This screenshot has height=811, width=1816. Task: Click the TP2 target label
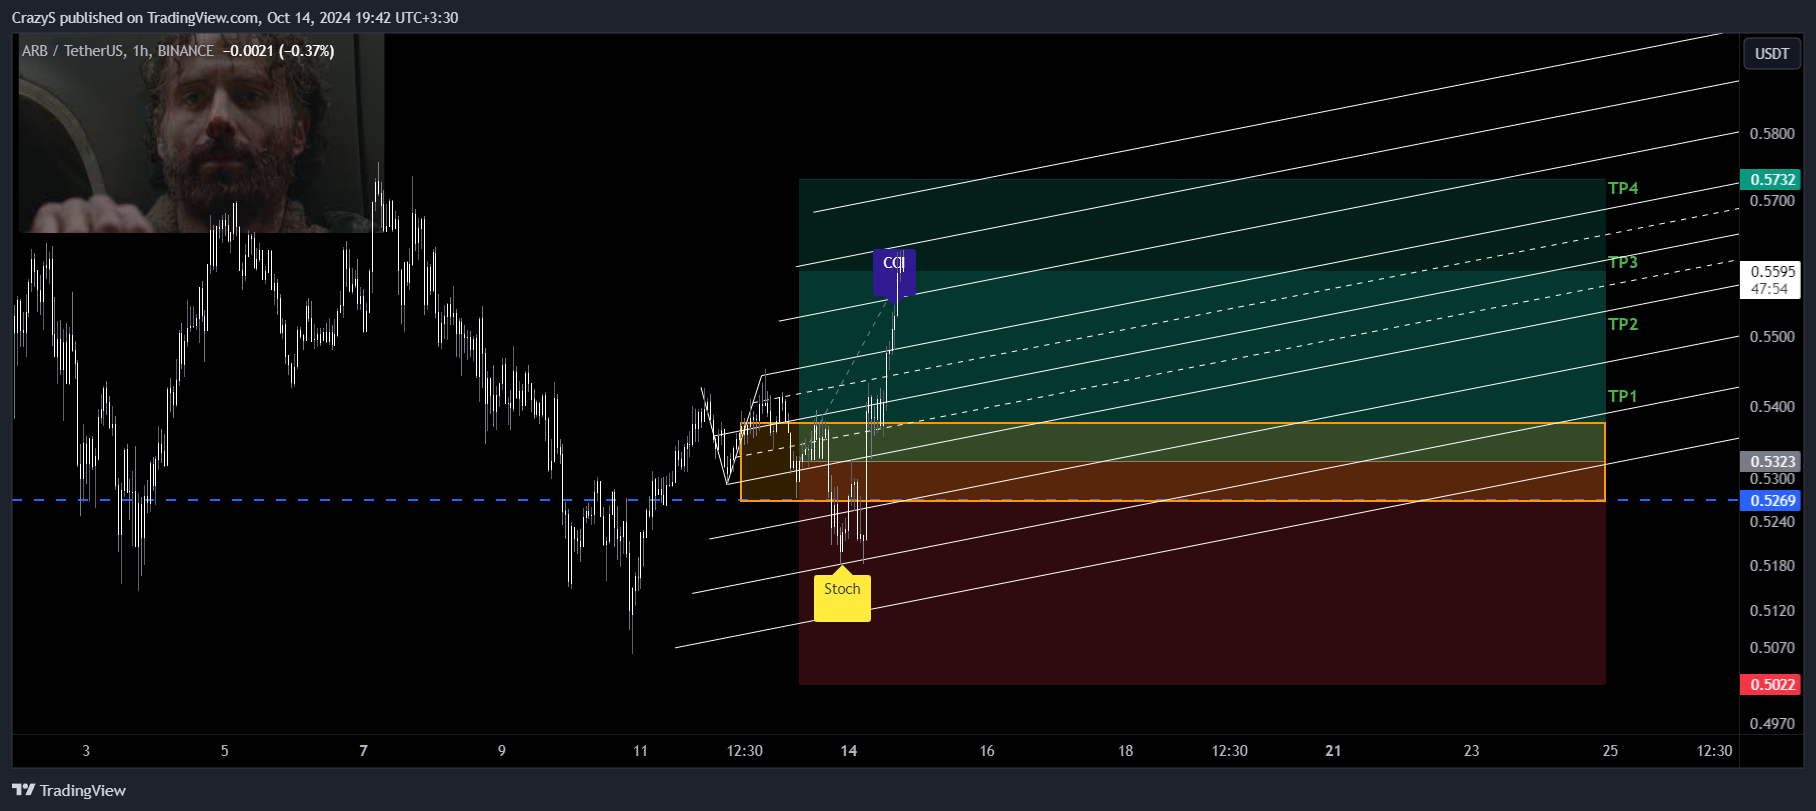1623,324
